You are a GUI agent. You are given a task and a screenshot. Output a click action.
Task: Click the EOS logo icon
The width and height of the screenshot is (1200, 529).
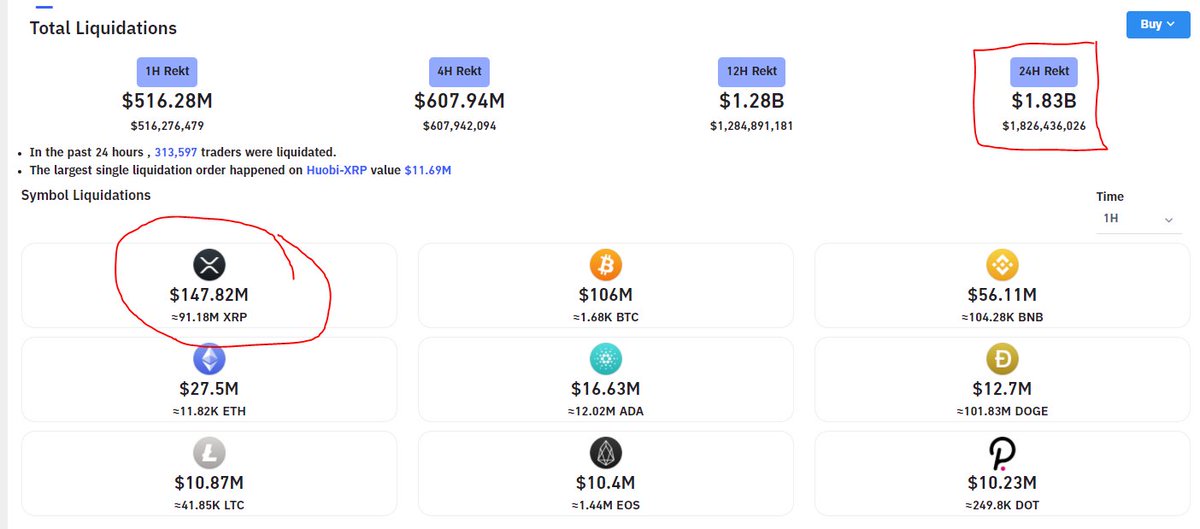(606, 453)
